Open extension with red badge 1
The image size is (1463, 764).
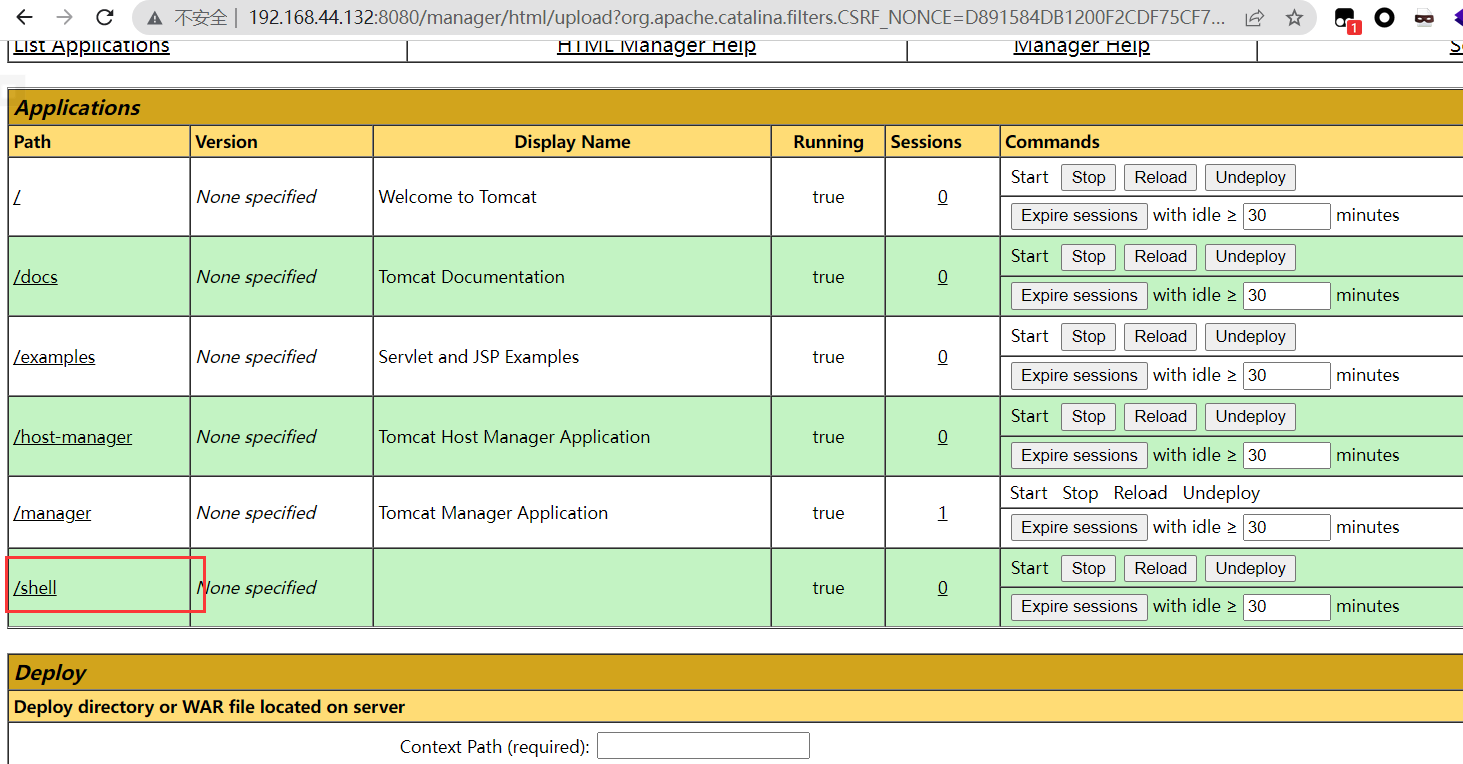[x=1346, y=19]
